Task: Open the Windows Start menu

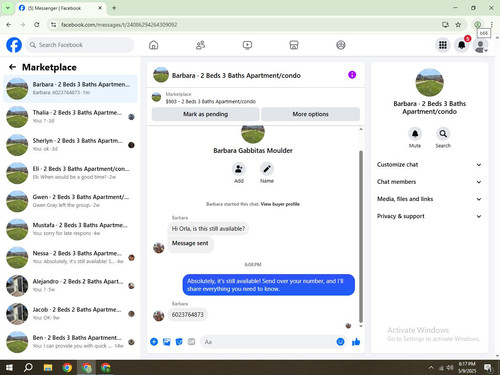Action: [x=9, y=367]
